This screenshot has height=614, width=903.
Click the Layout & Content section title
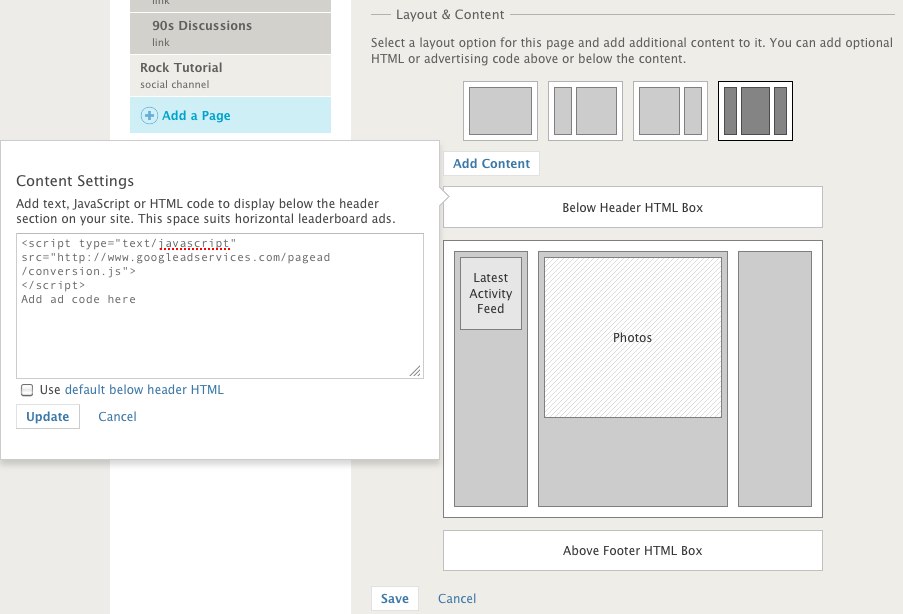[450, 14]
